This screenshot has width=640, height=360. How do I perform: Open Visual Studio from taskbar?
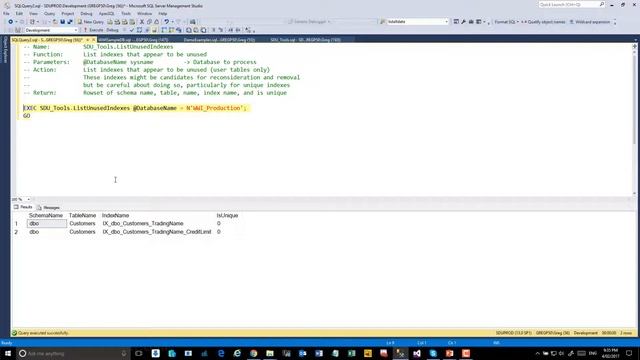(417, 353)
